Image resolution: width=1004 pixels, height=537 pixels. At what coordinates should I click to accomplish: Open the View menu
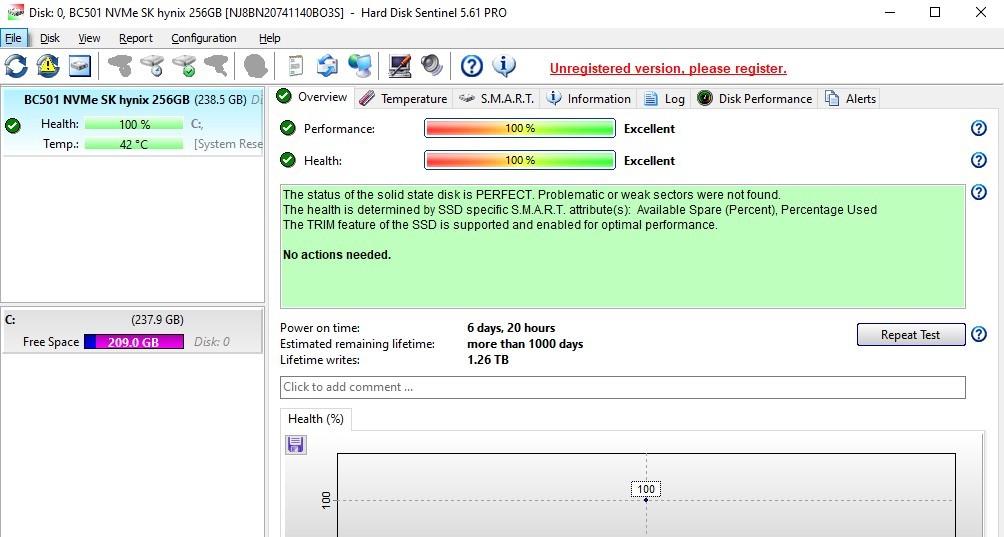pyautogui.click(x=89, y=38)
